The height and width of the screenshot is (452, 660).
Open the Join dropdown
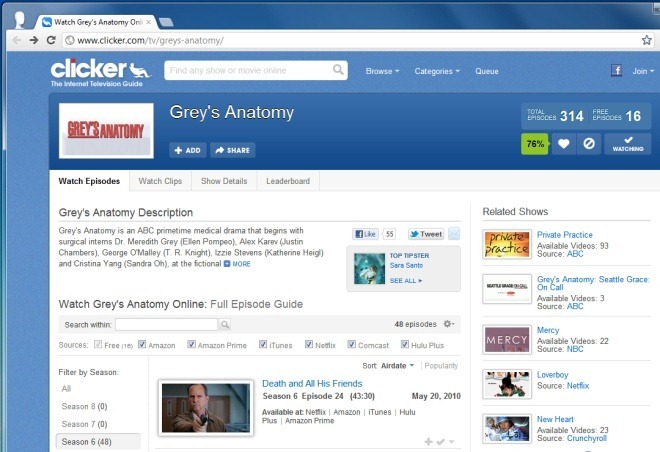tap(643, 71)
